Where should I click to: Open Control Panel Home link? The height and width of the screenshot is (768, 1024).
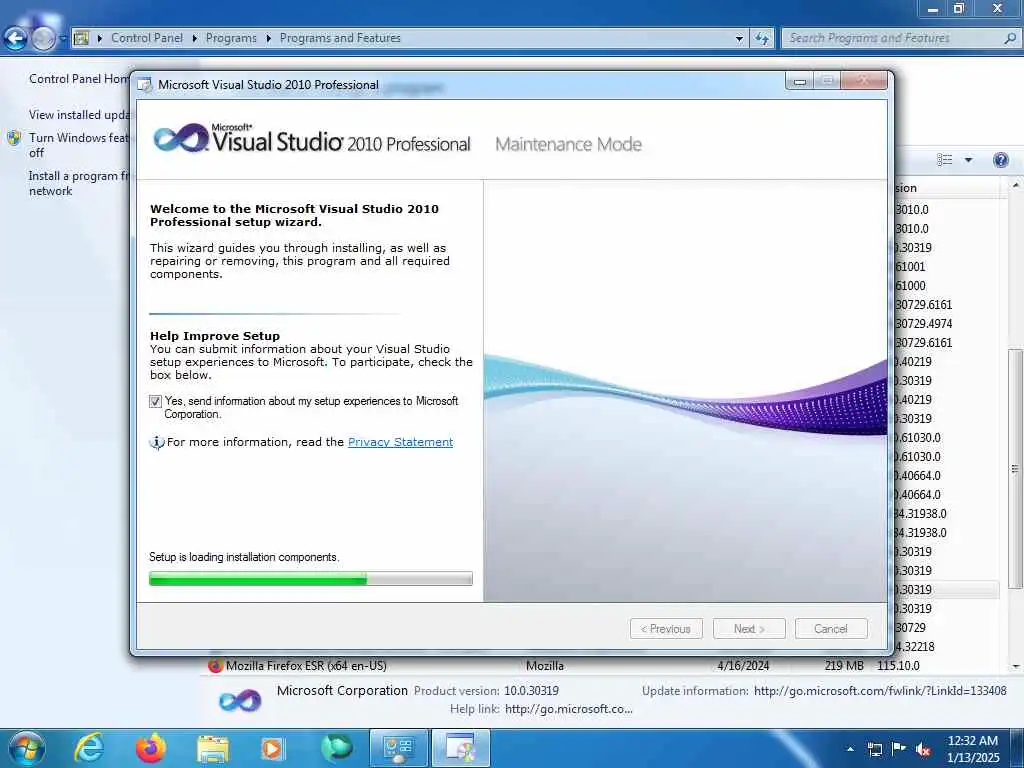point(79,78)
